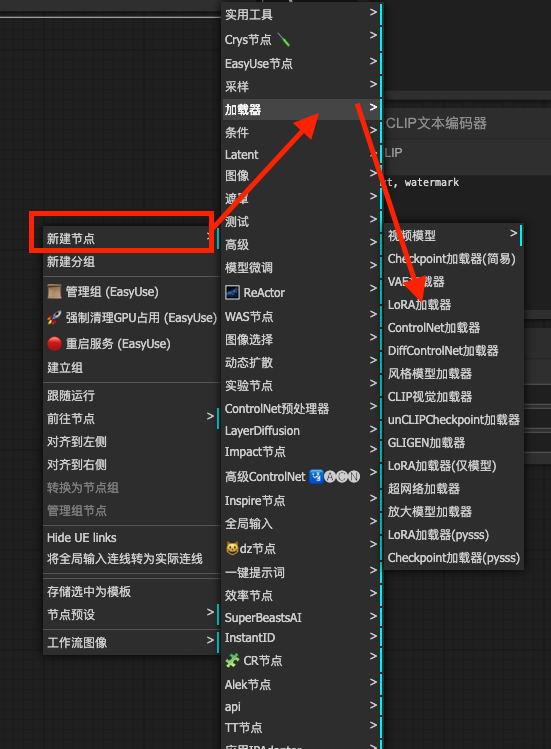The image size is (551, 749).
Task: Open InstantID category
Action: [302, 638]
